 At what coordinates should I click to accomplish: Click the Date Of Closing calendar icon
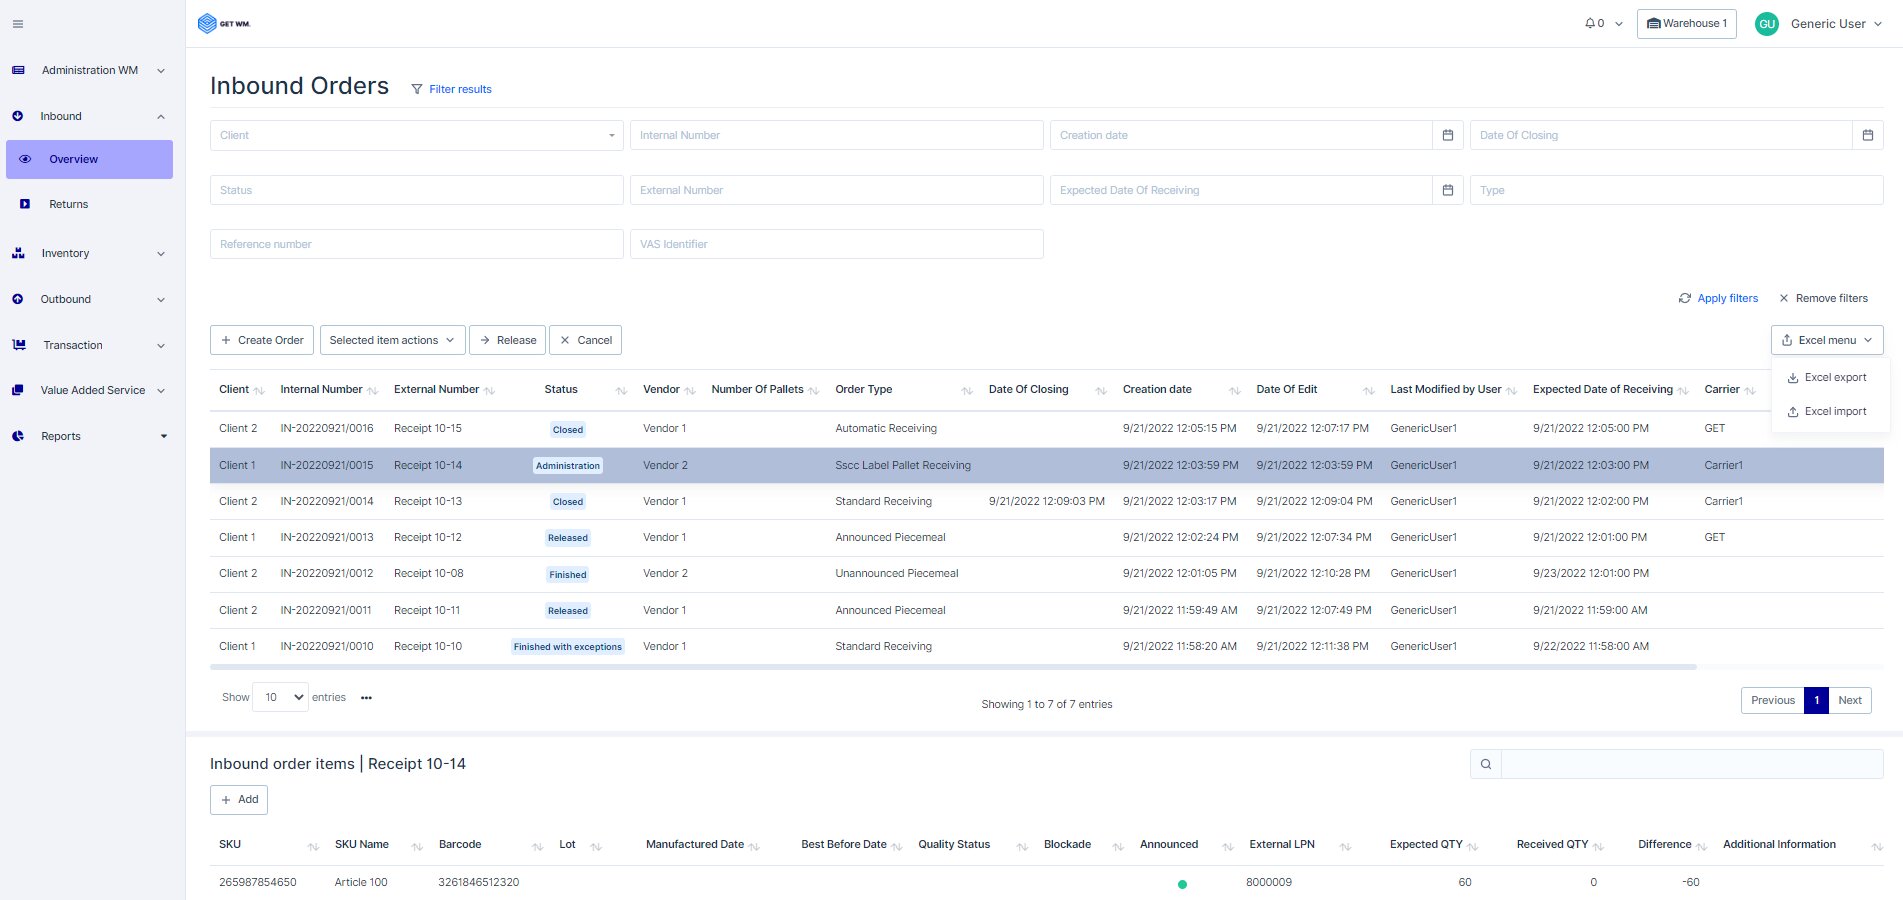1867,135
